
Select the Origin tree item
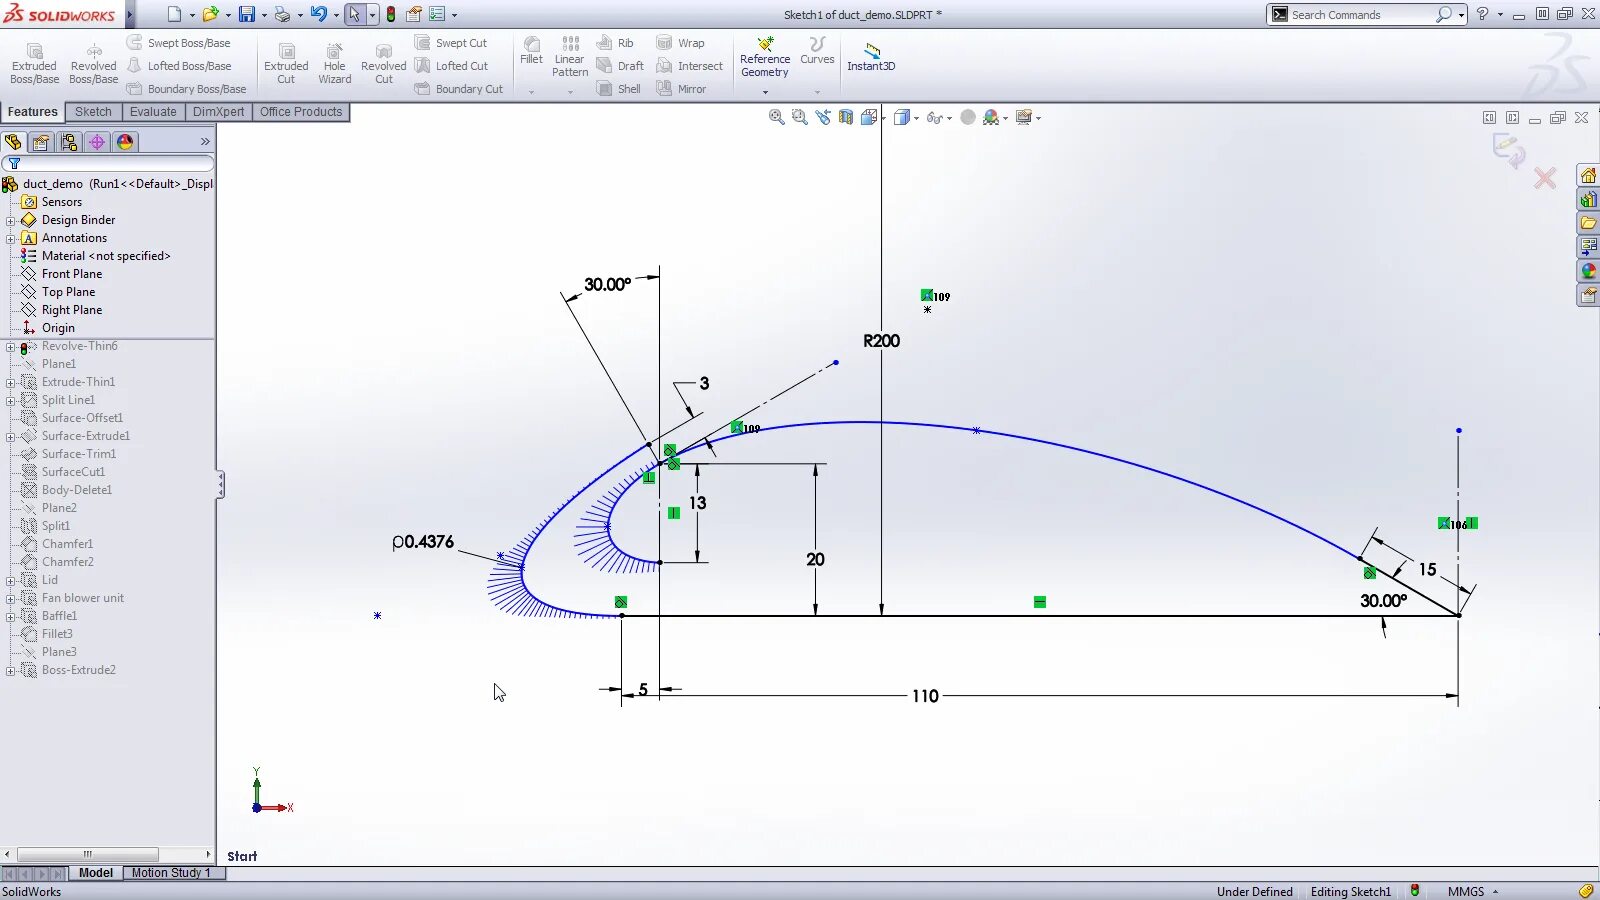(58, 328)
